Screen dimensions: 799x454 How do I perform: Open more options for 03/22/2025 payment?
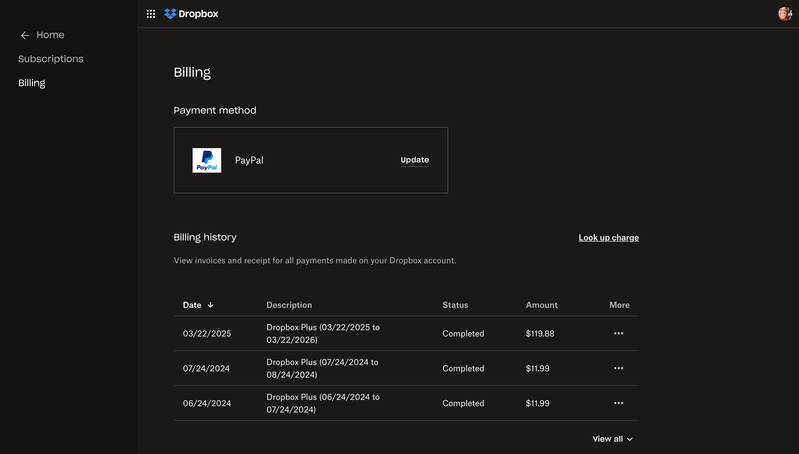(x=618, y=334)
